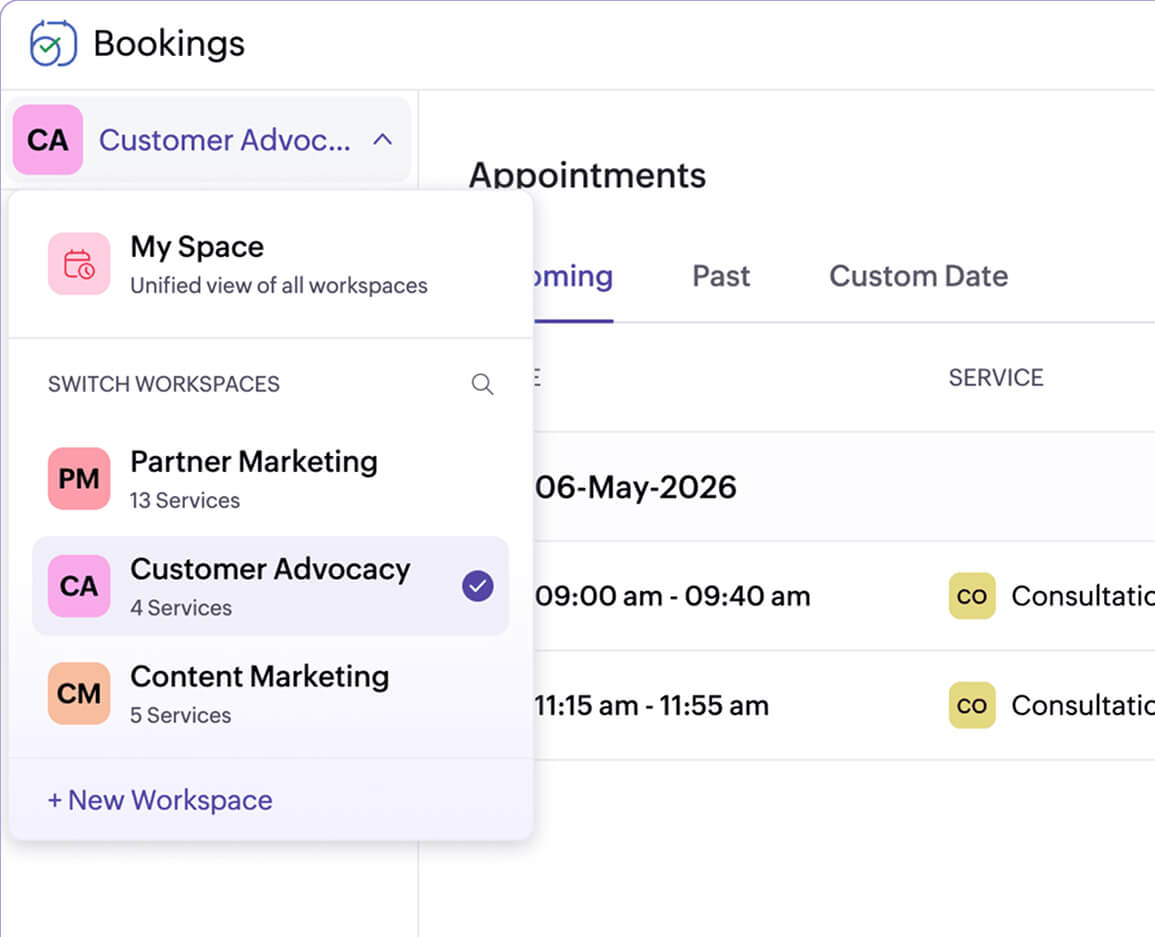Search workspaces with the magnifier icon
This screenshot has width=1155, height=937.
482,384
